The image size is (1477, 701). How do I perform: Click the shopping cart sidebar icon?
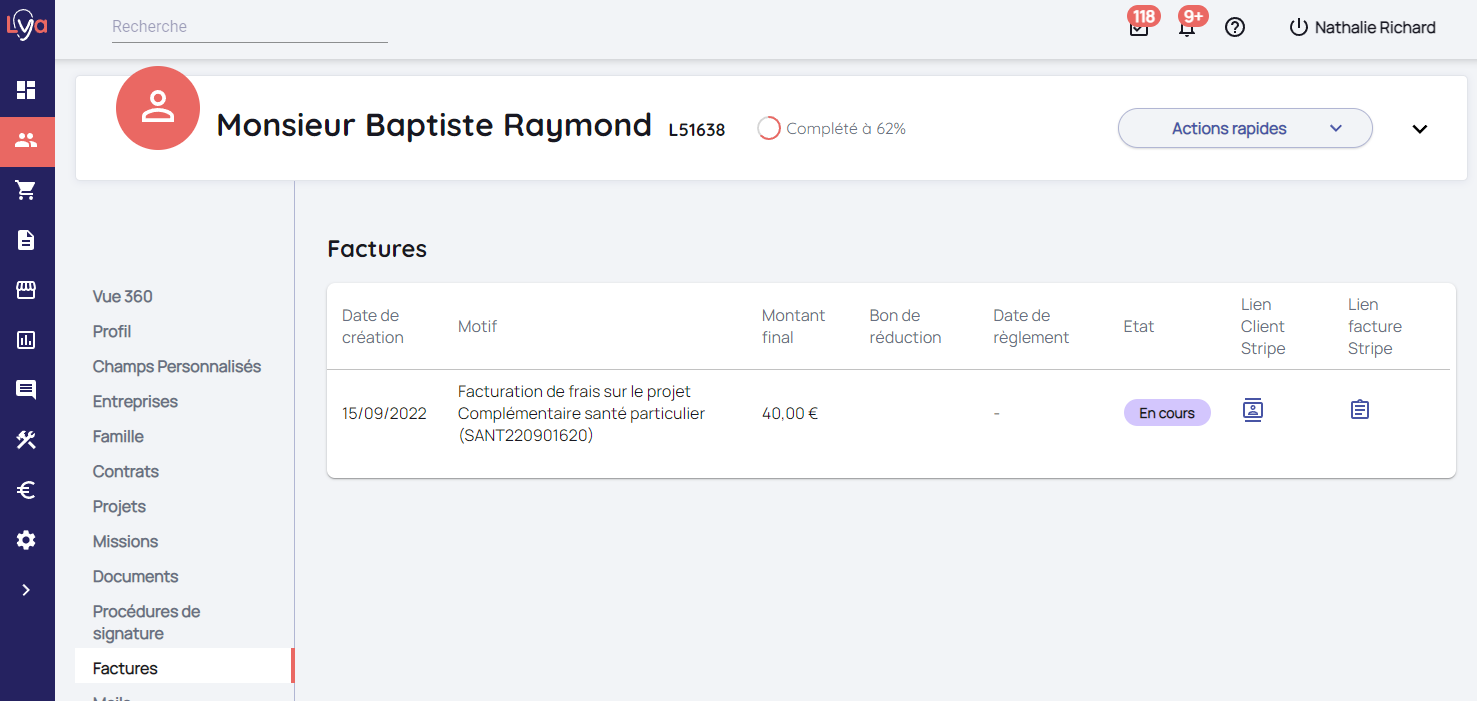[26, 190]
